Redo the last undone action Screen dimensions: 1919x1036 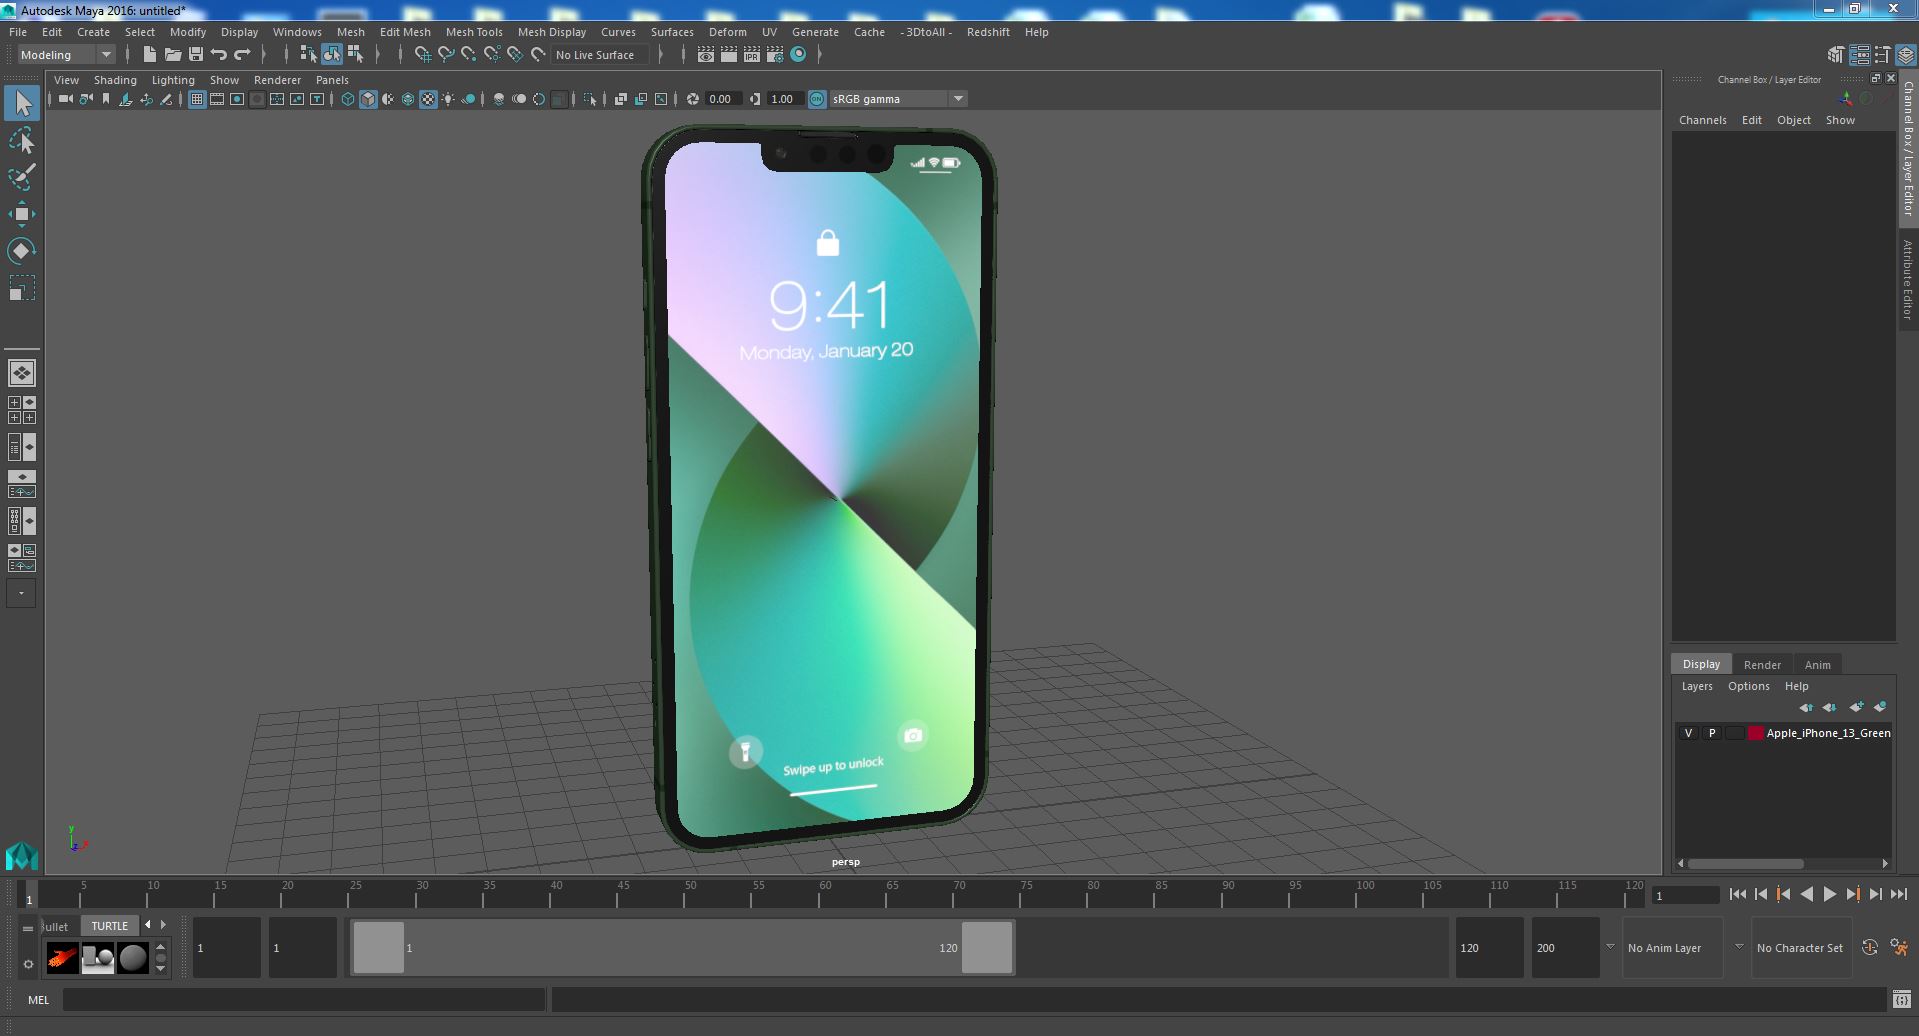pyautogui.click(x=241, y=55)
